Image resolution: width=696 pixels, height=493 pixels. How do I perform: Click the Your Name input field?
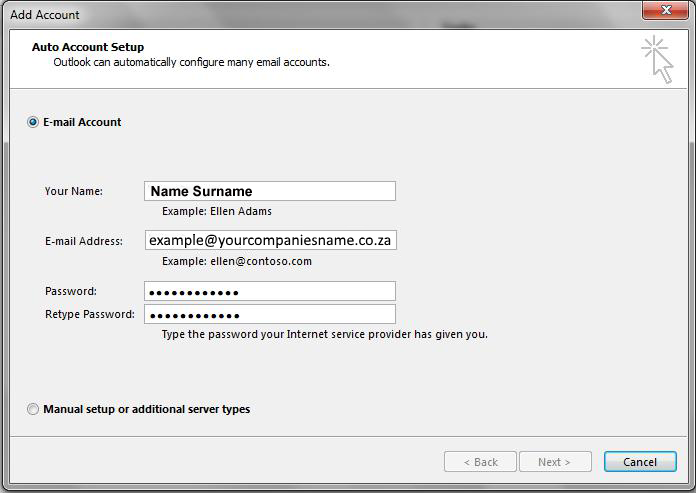(270, 191)
